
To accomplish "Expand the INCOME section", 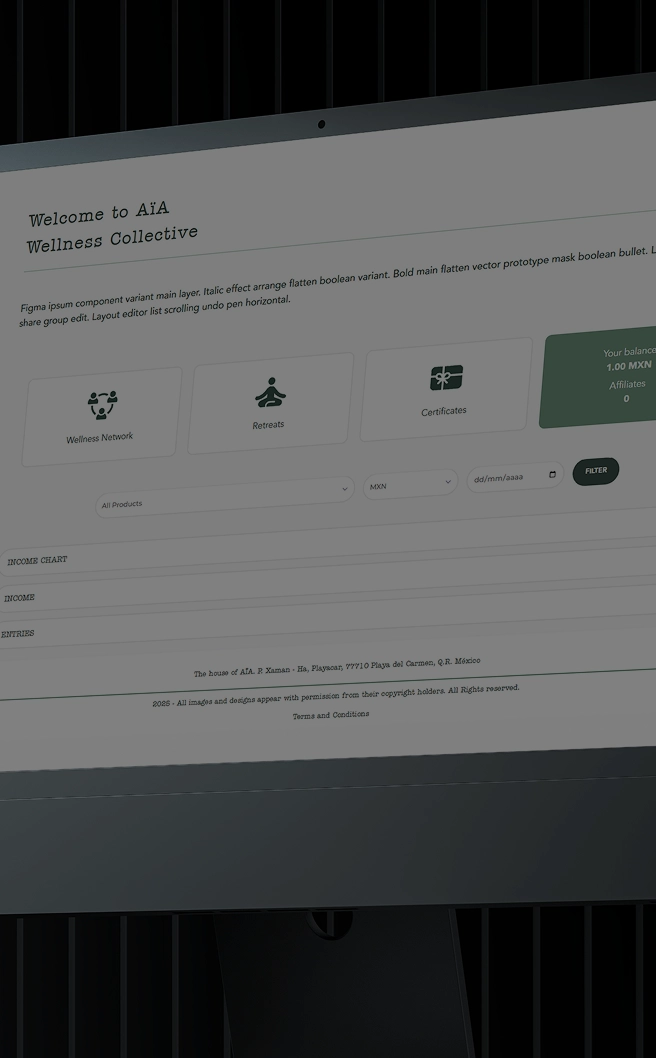I will pos(20,598).
